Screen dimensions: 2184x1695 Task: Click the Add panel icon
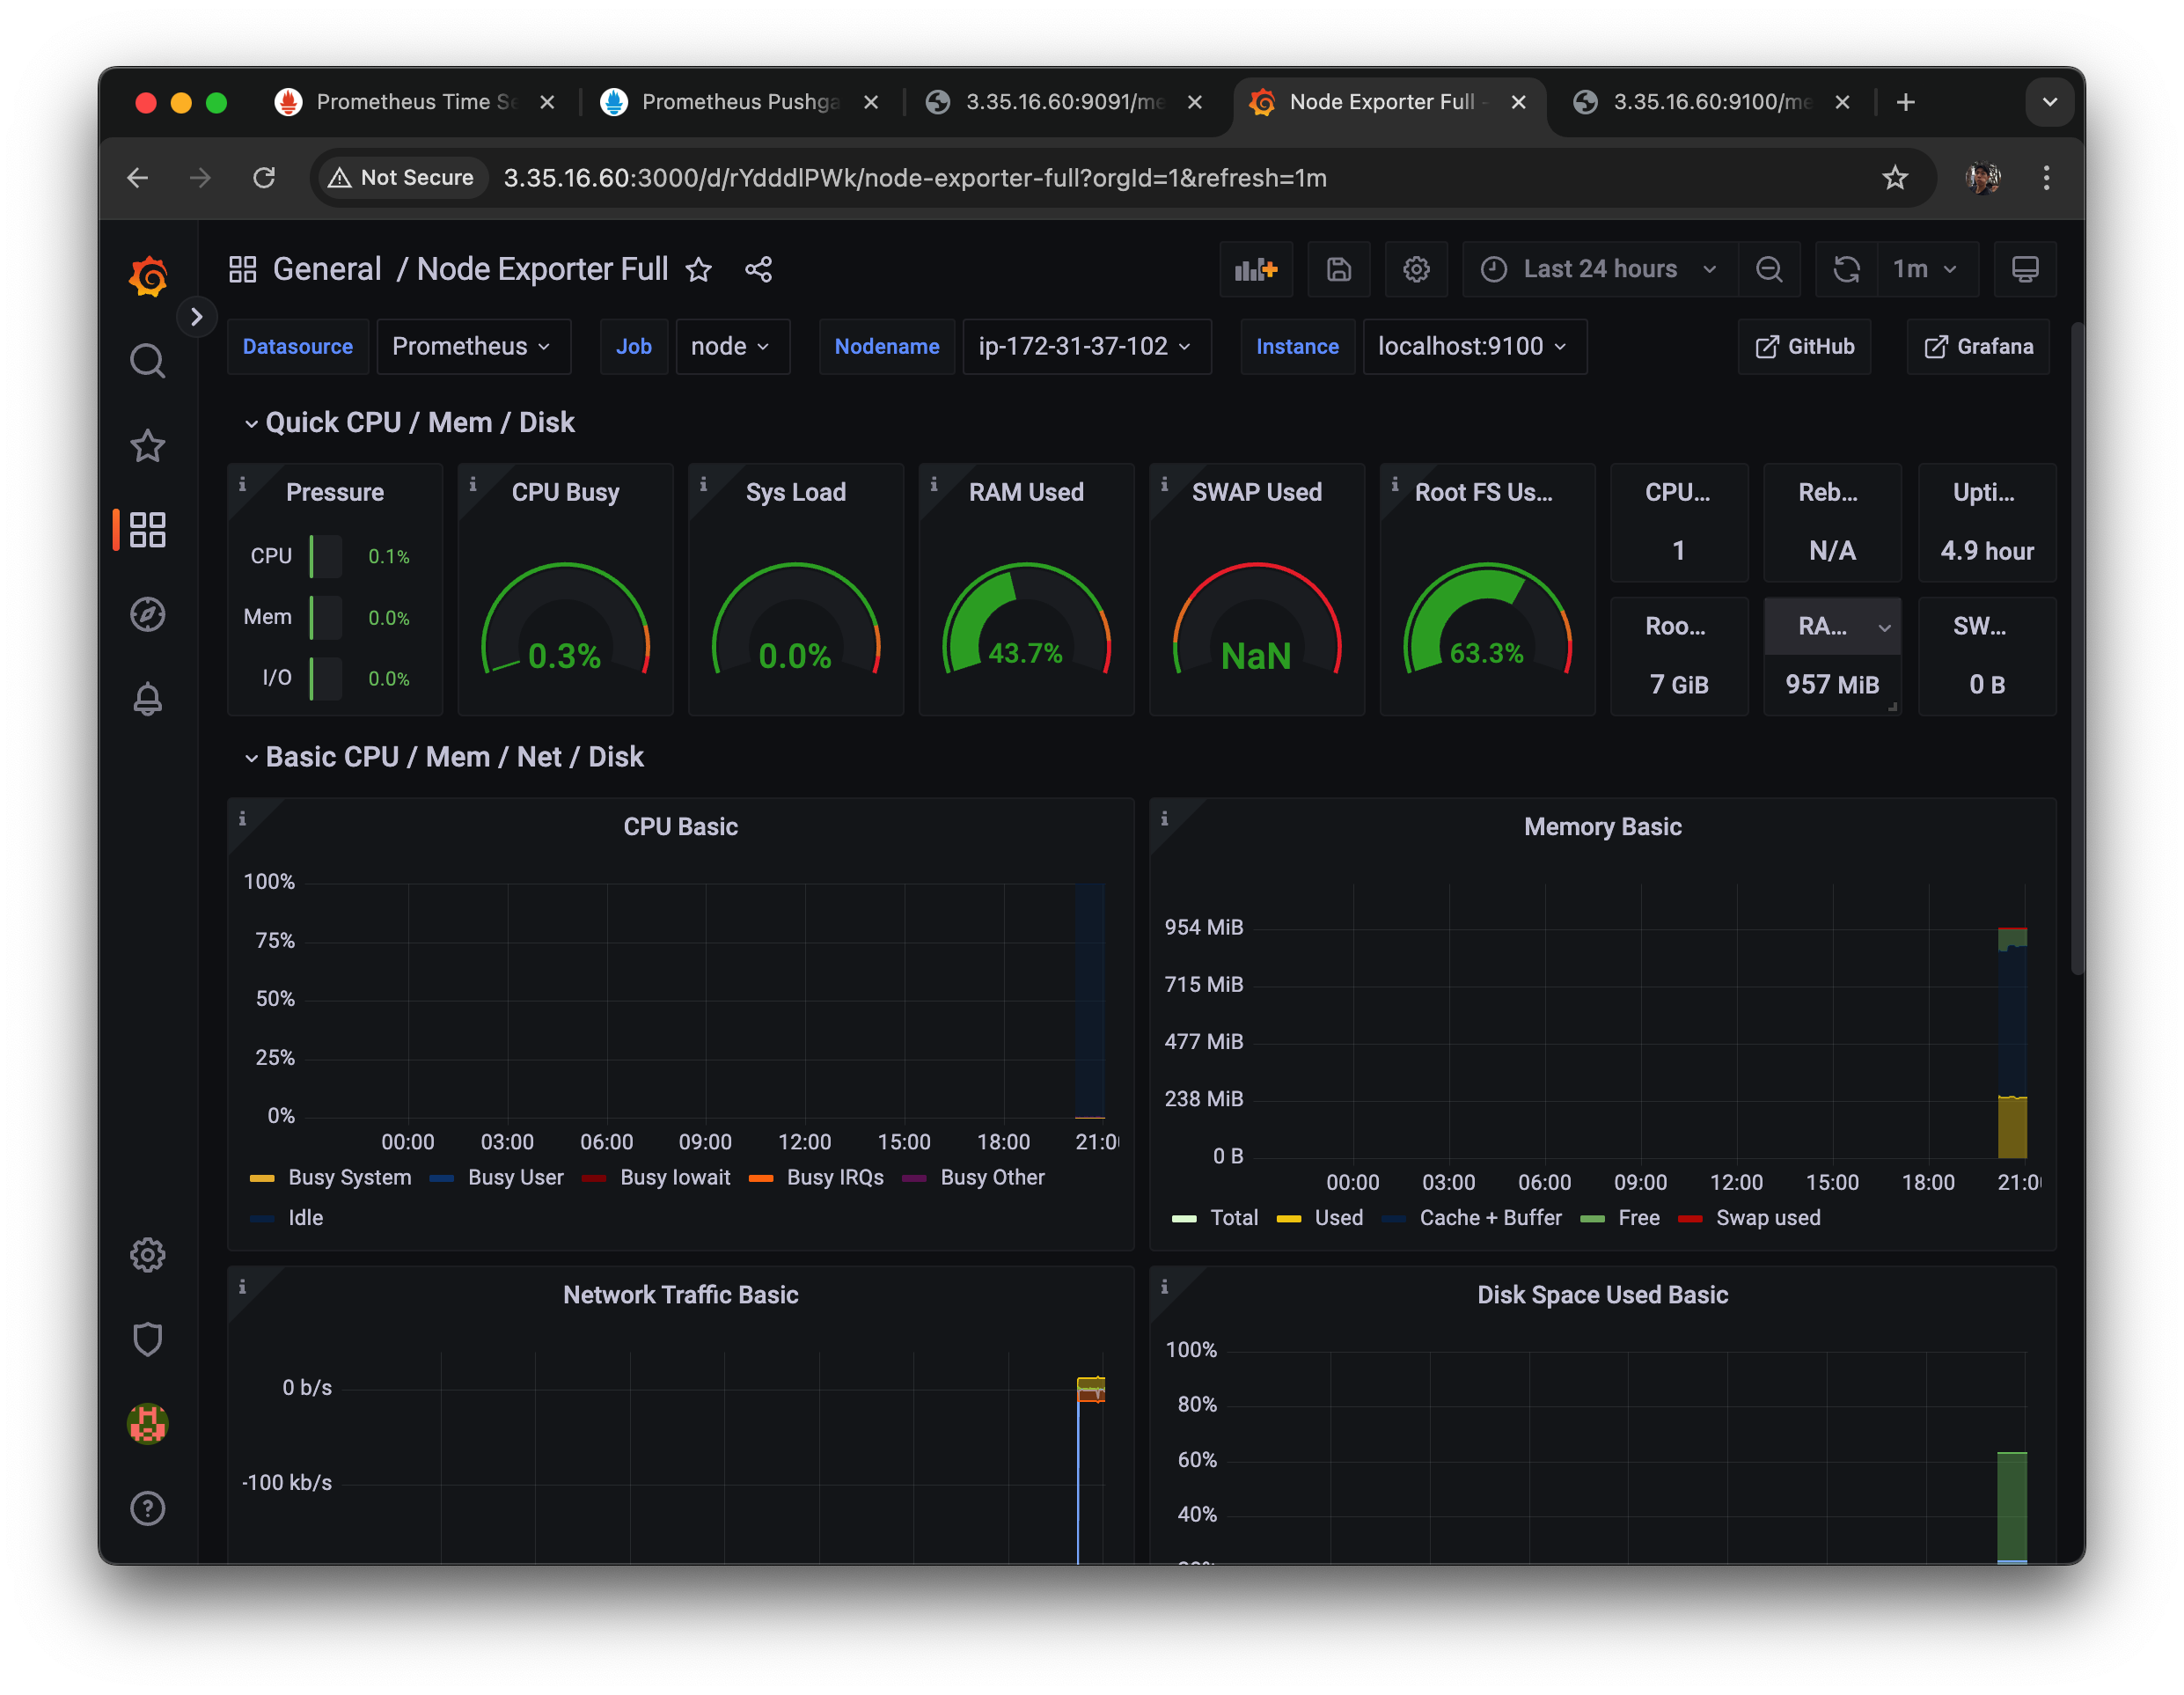(x=1255, y=269)
